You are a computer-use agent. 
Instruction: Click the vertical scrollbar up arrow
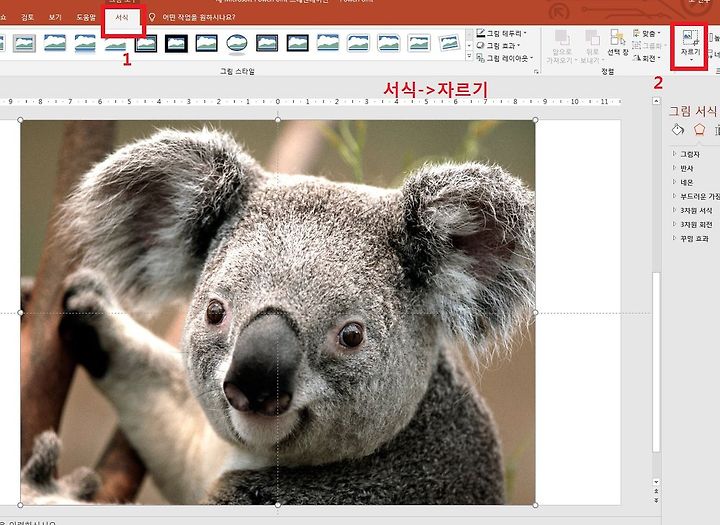(x=657, y=101)
